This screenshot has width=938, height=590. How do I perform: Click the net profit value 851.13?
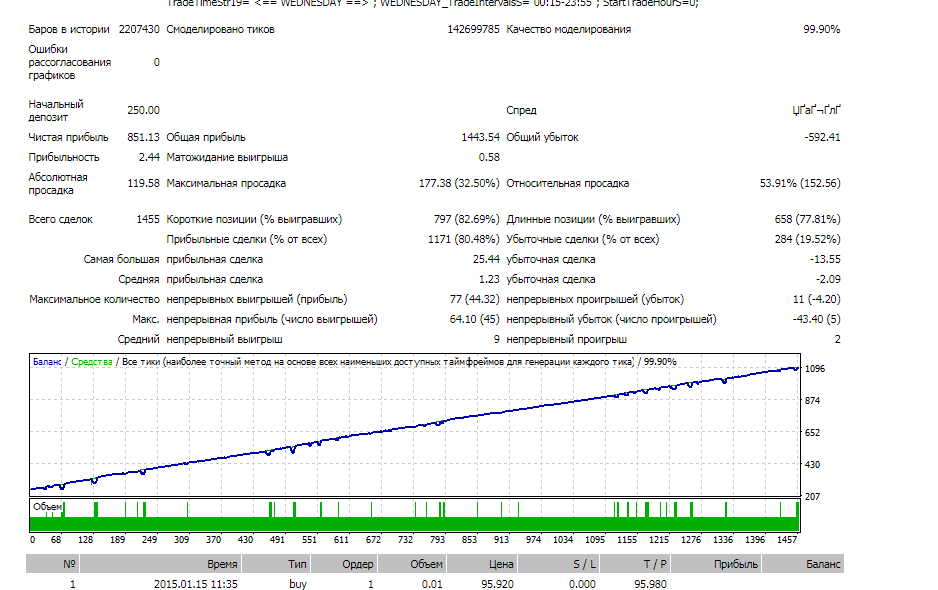pos(143,137)
